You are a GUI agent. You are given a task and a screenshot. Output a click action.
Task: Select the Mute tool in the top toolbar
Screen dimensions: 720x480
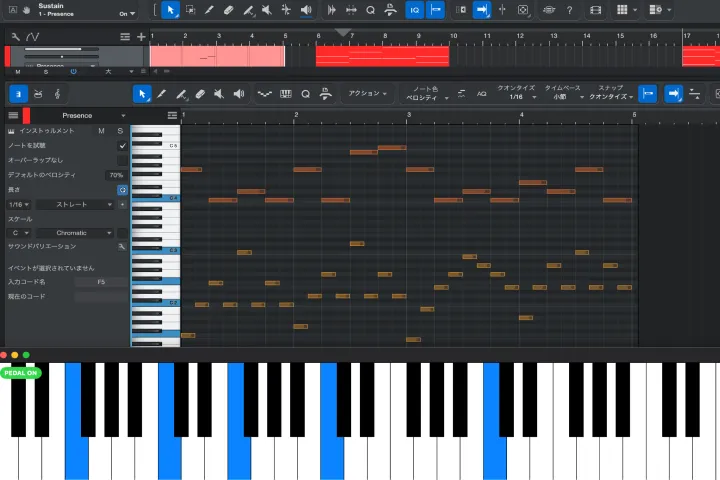point(267,10)
